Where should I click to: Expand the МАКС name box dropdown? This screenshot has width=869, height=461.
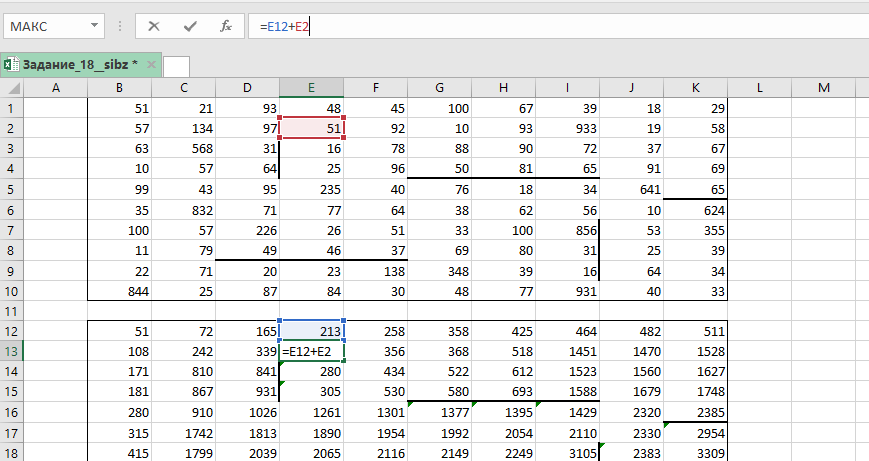click(x=94, y=26)
